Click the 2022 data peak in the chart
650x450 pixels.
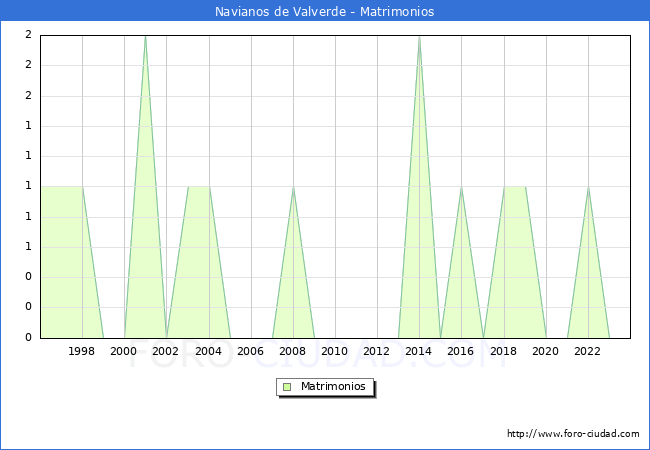point(588,187)
